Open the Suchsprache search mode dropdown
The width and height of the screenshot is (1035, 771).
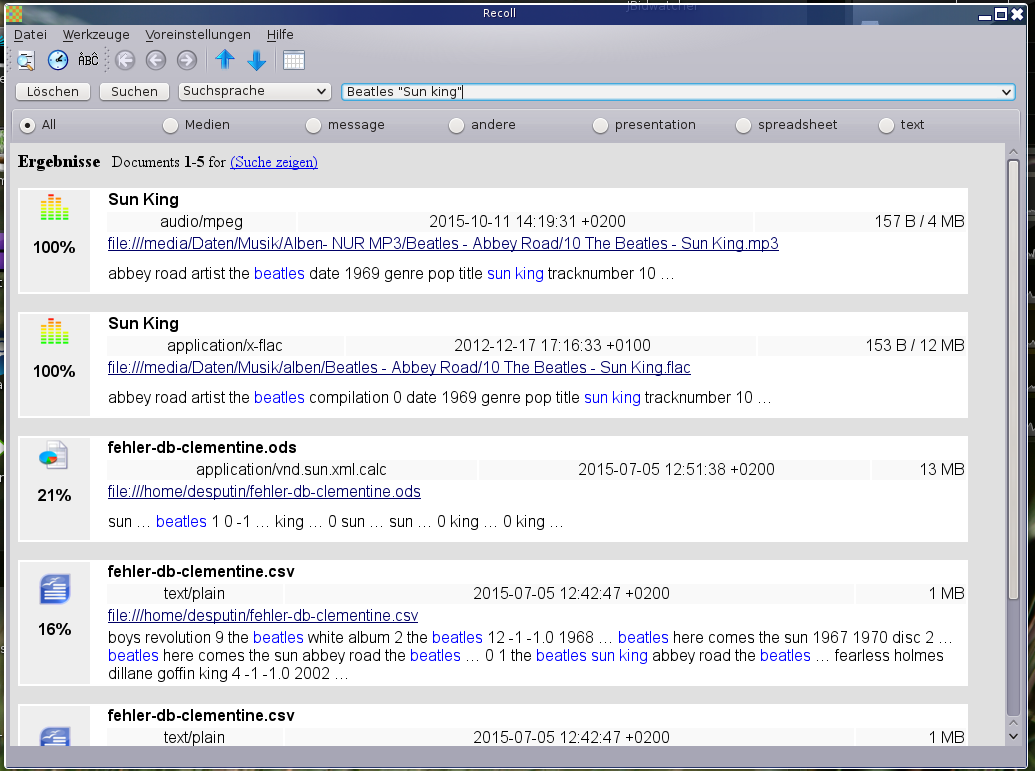click(x=255, y=91)
